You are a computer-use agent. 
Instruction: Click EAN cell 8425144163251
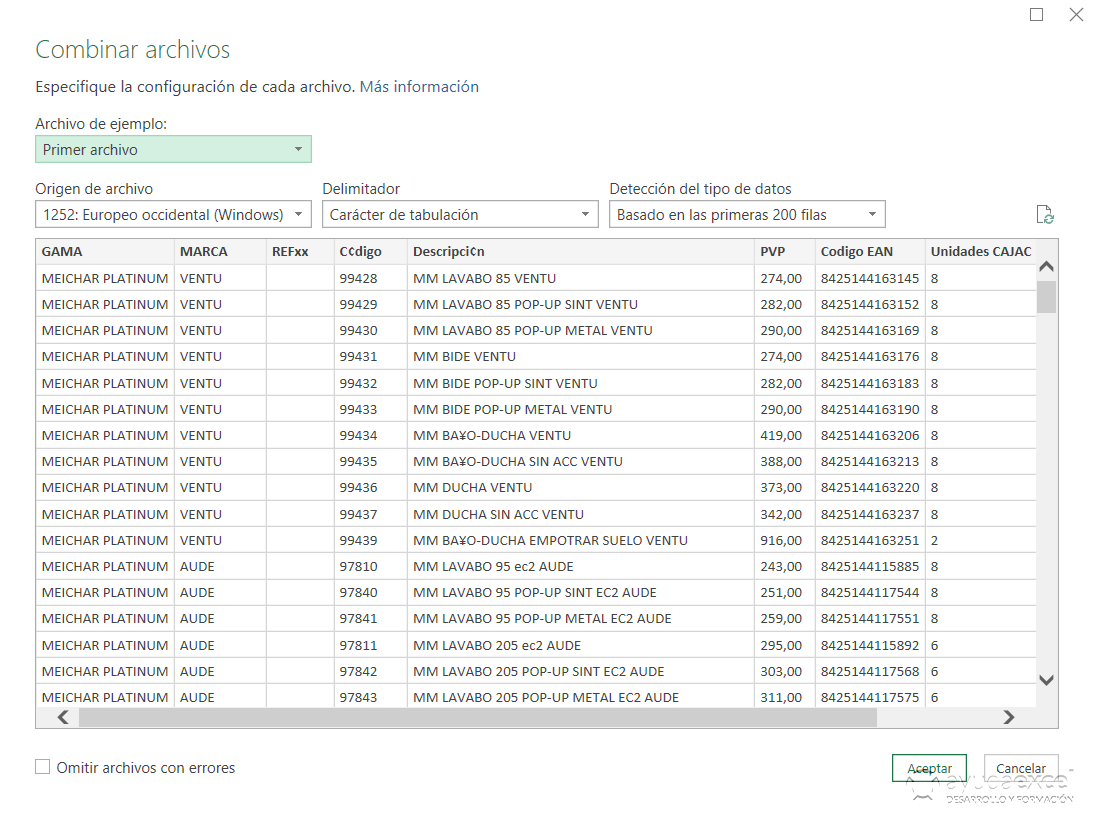coord(870,540)
